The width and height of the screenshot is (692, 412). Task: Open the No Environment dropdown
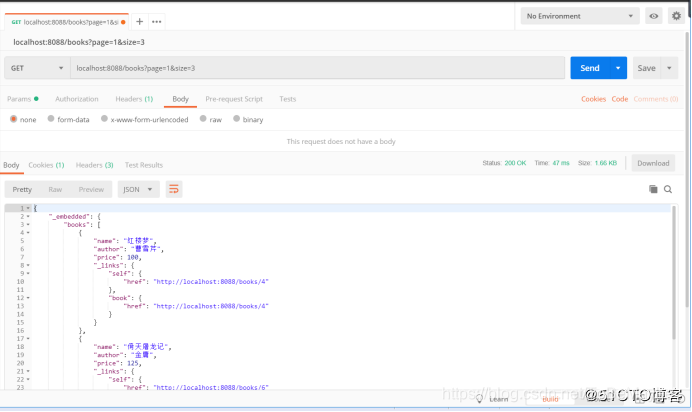tap(579, 16)
